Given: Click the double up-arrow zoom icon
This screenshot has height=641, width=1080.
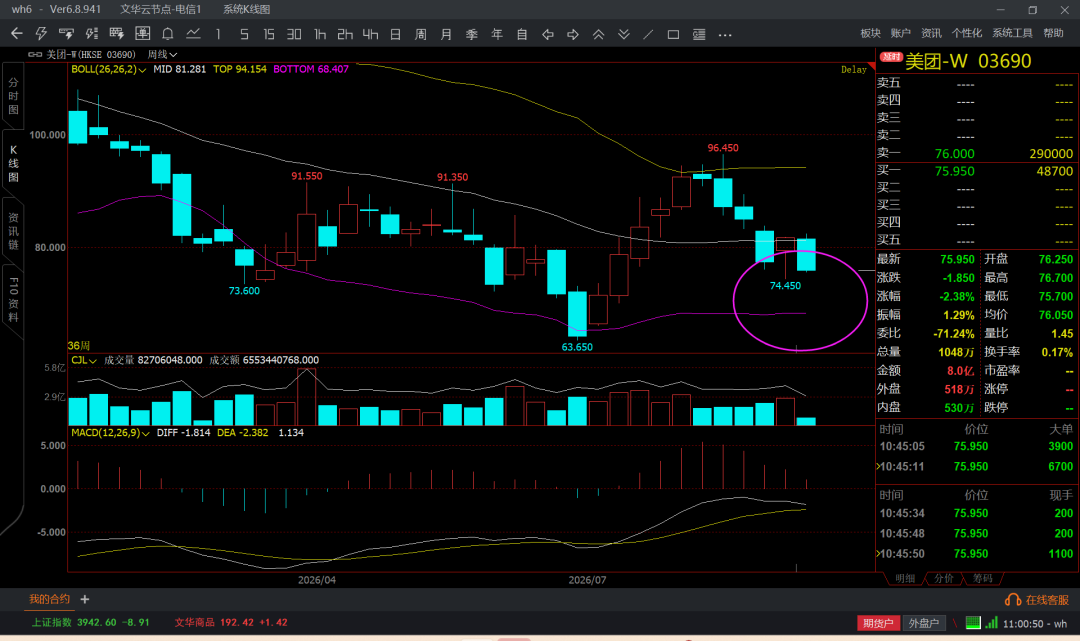Looking at the screenshot, I should click(598, 34).
